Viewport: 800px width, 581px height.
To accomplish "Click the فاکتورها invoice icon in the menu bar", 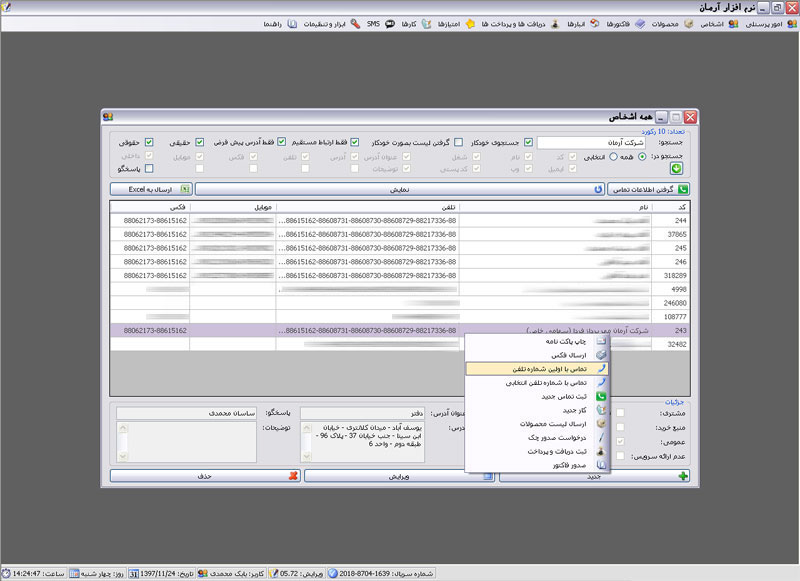I will click(x=640, y=24).
